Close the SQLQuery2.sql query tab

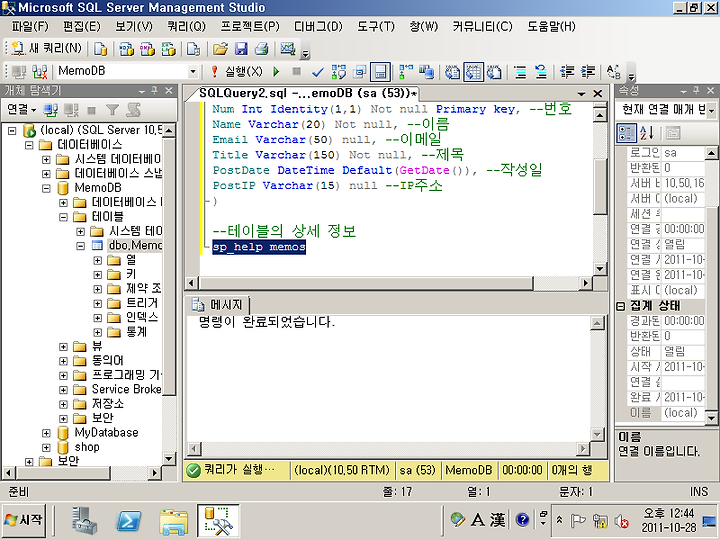pyautogui.click(x=597, y=94)
